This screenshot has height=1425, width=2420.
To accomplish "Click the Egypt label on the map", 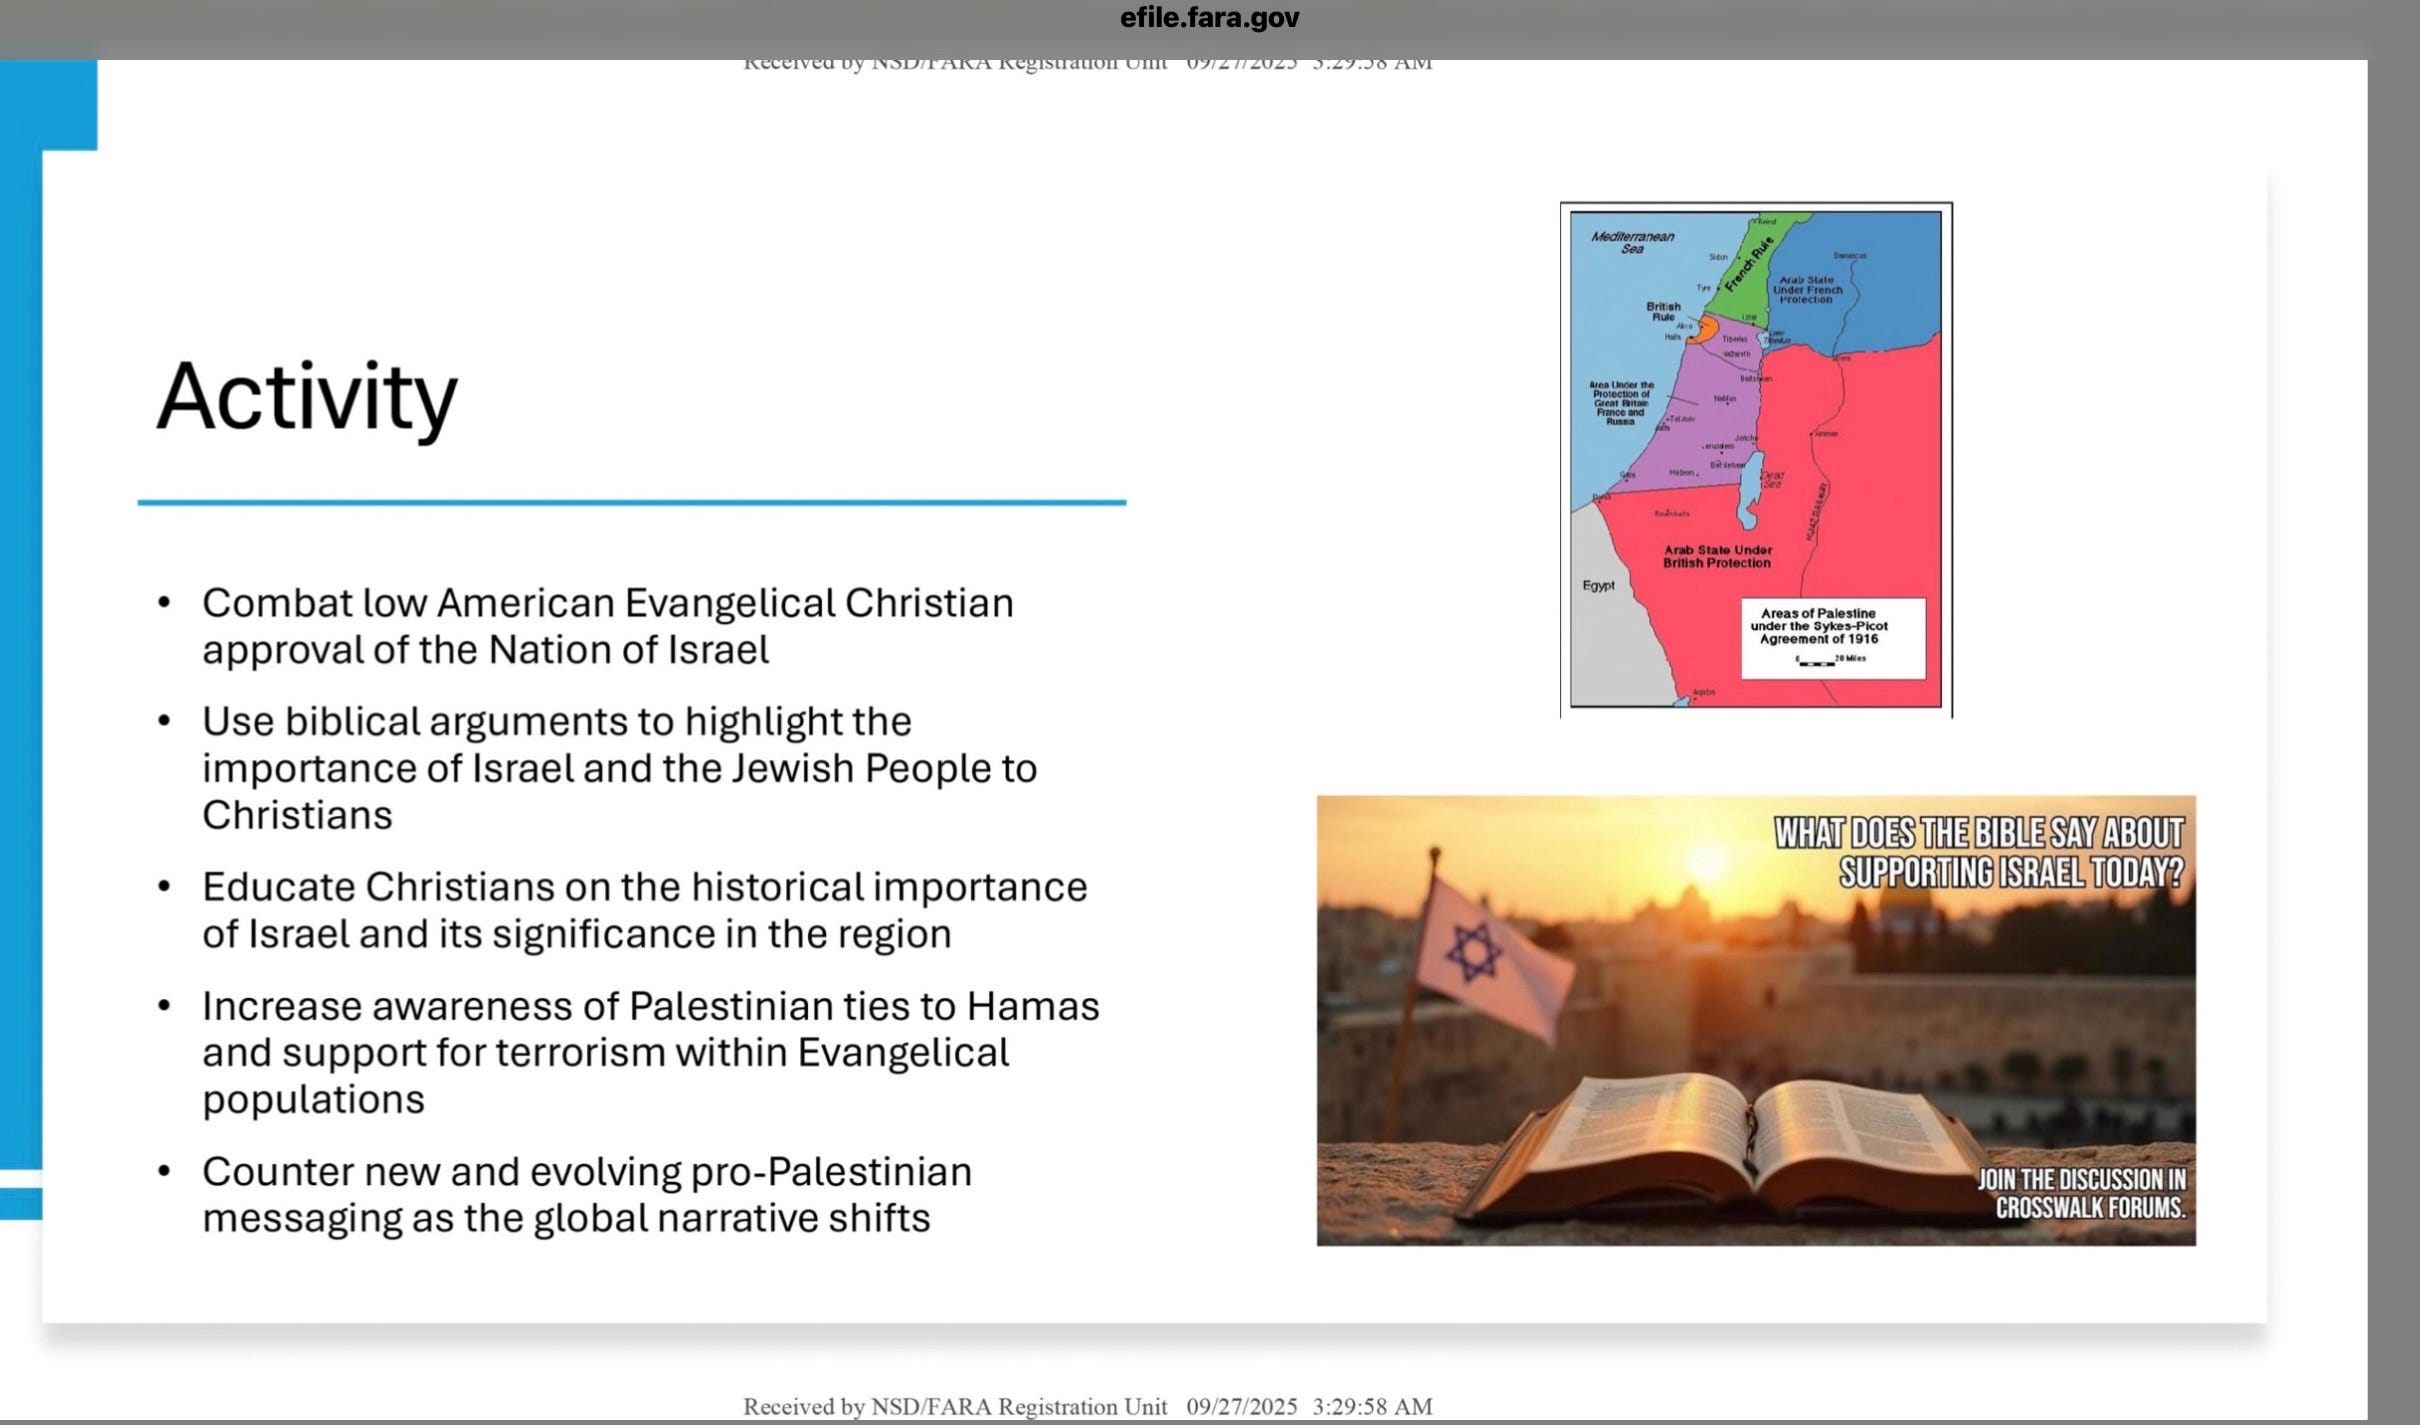I will 1597,585.
